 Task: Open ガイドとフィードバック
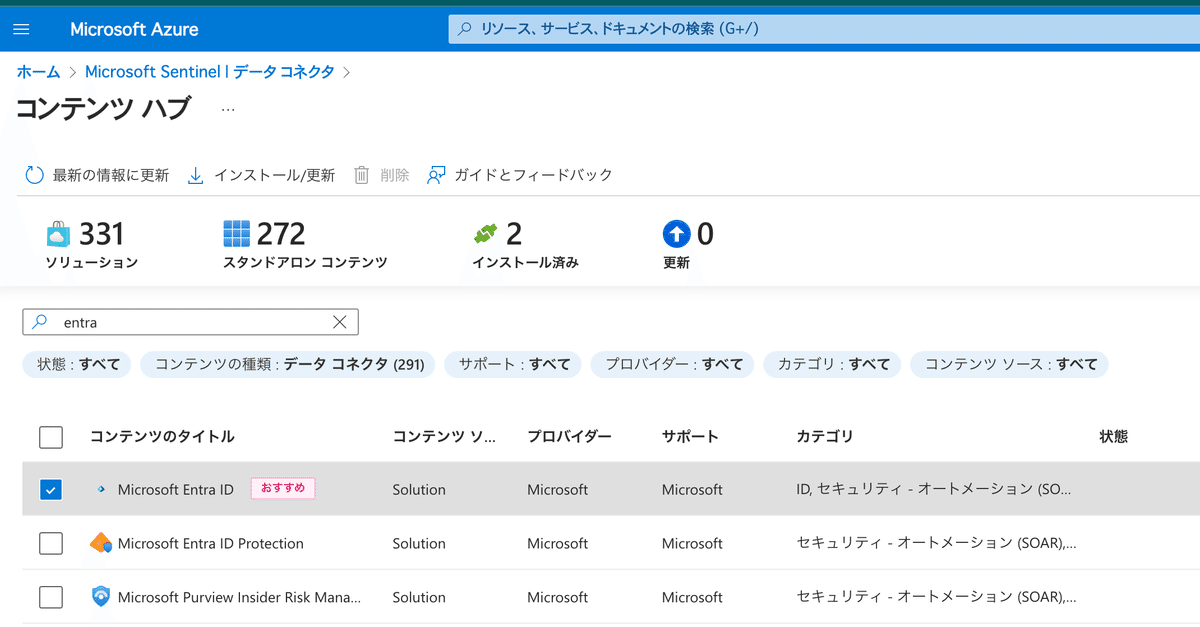coord(520,175)
